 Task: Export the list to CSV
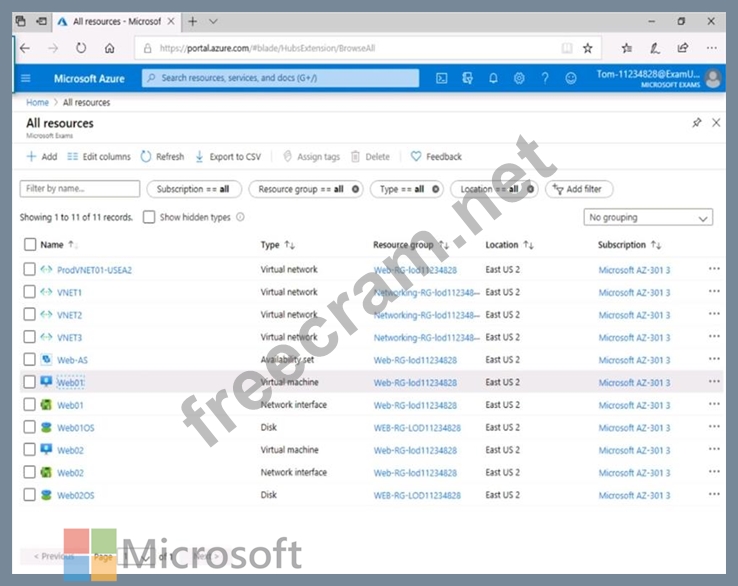(x=228, y=157)
